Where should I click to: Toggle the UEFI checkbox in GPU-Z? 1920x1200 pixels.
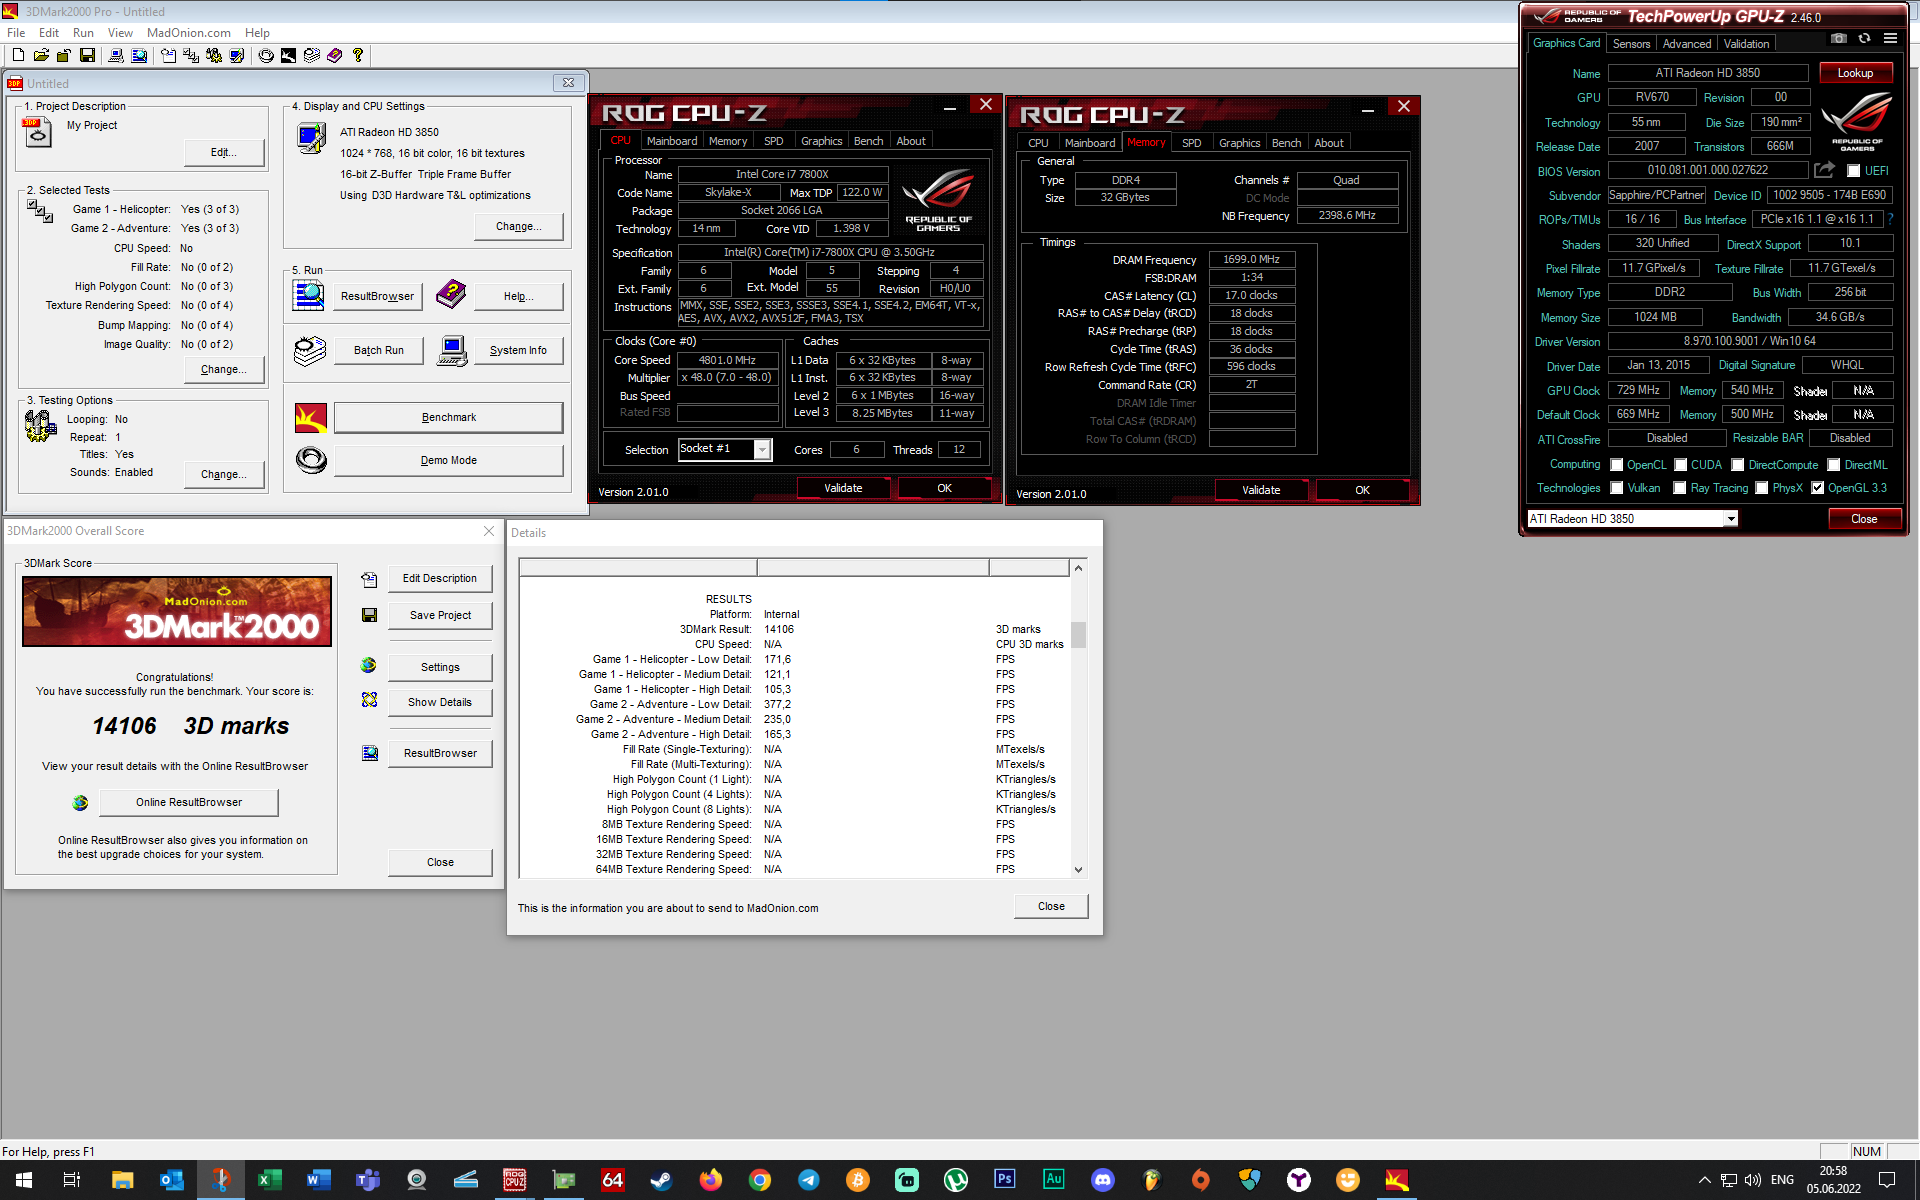pyautogui.click(x=1853, y=171)
